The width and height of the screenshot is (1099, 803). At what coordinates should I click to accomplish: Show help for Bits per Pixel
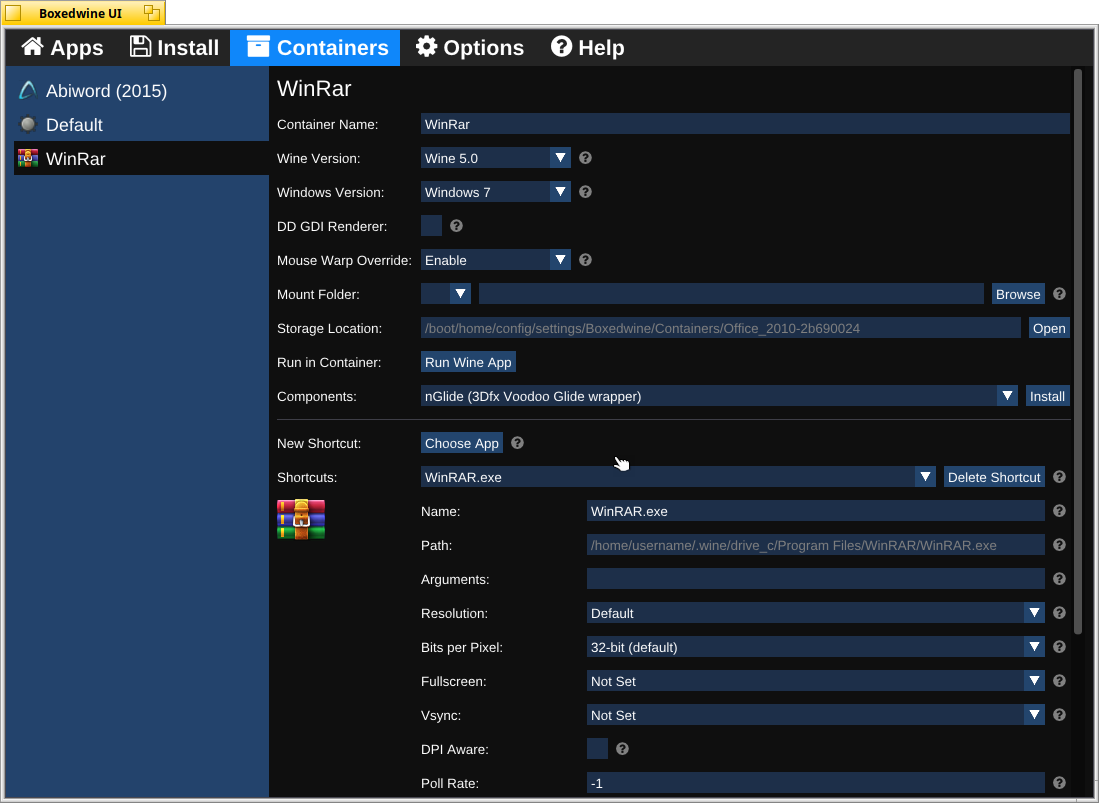pos(1059,647)
